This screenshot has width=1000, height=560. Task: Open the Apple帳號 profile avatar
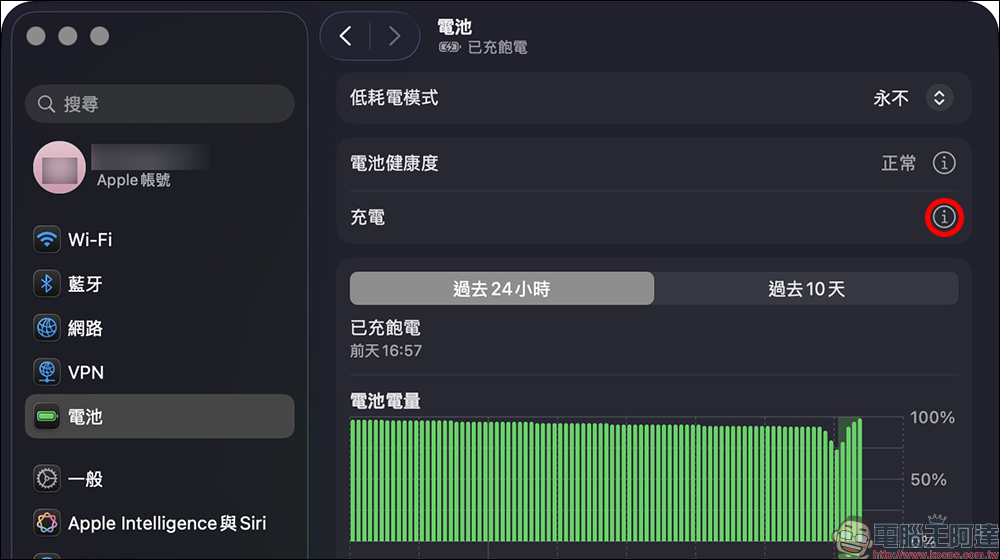coord(59,168)
